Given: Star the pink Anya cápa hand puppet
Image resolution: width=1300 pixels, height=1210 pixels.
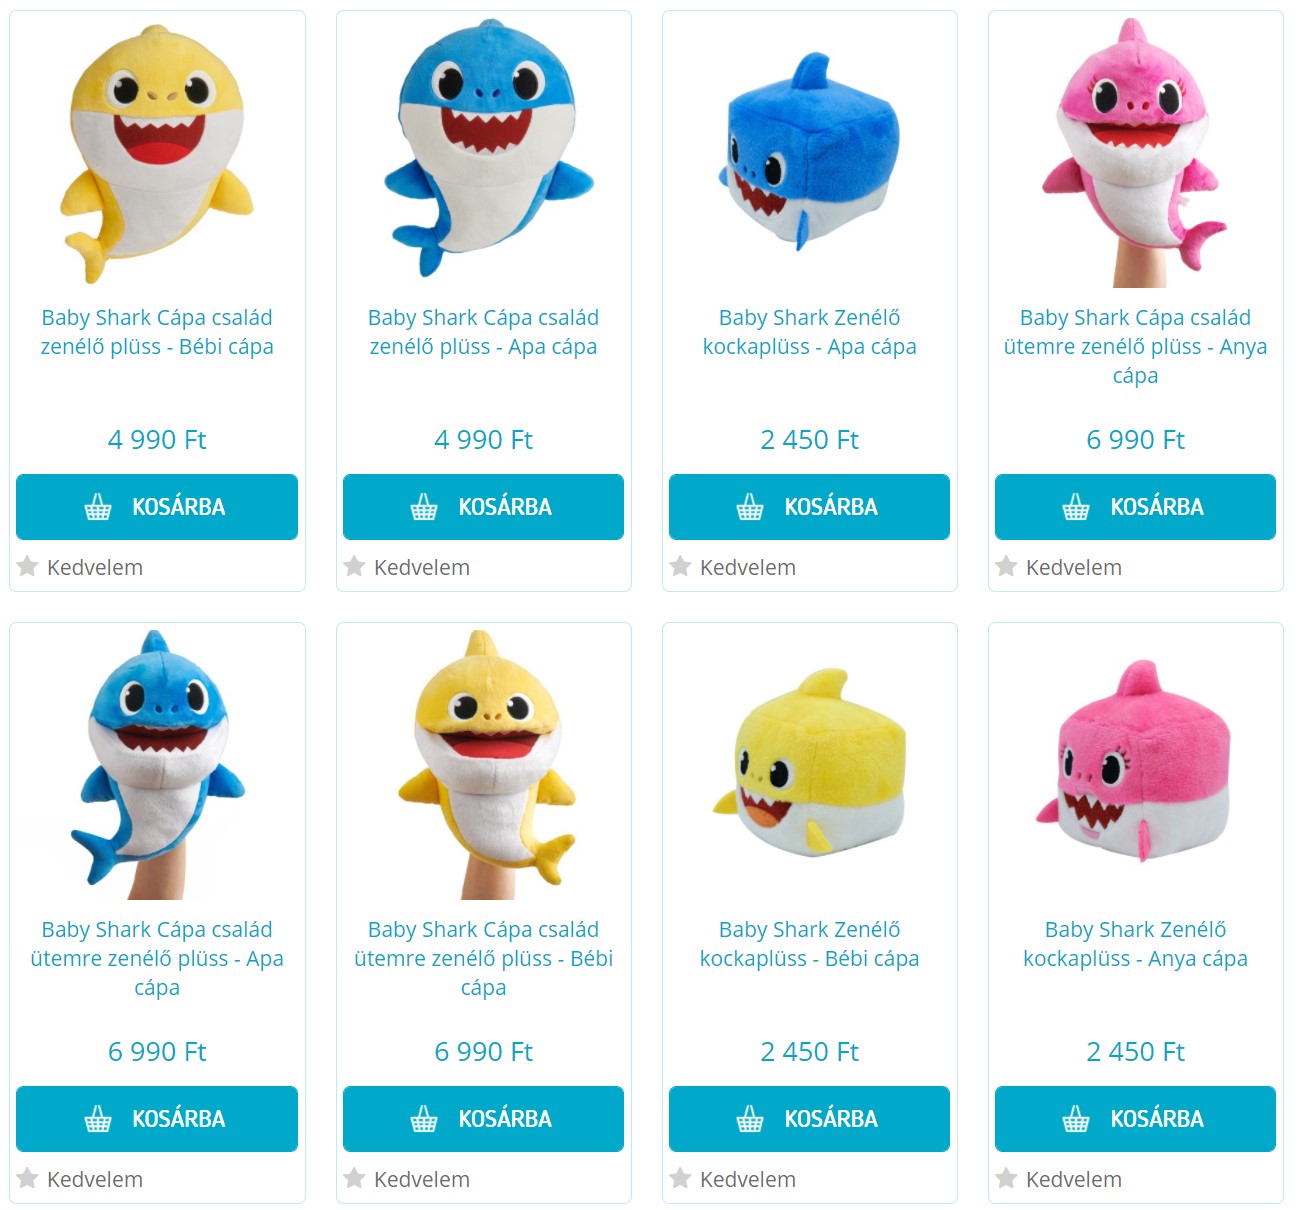Looking at the screenshot, I should 1006,567.
